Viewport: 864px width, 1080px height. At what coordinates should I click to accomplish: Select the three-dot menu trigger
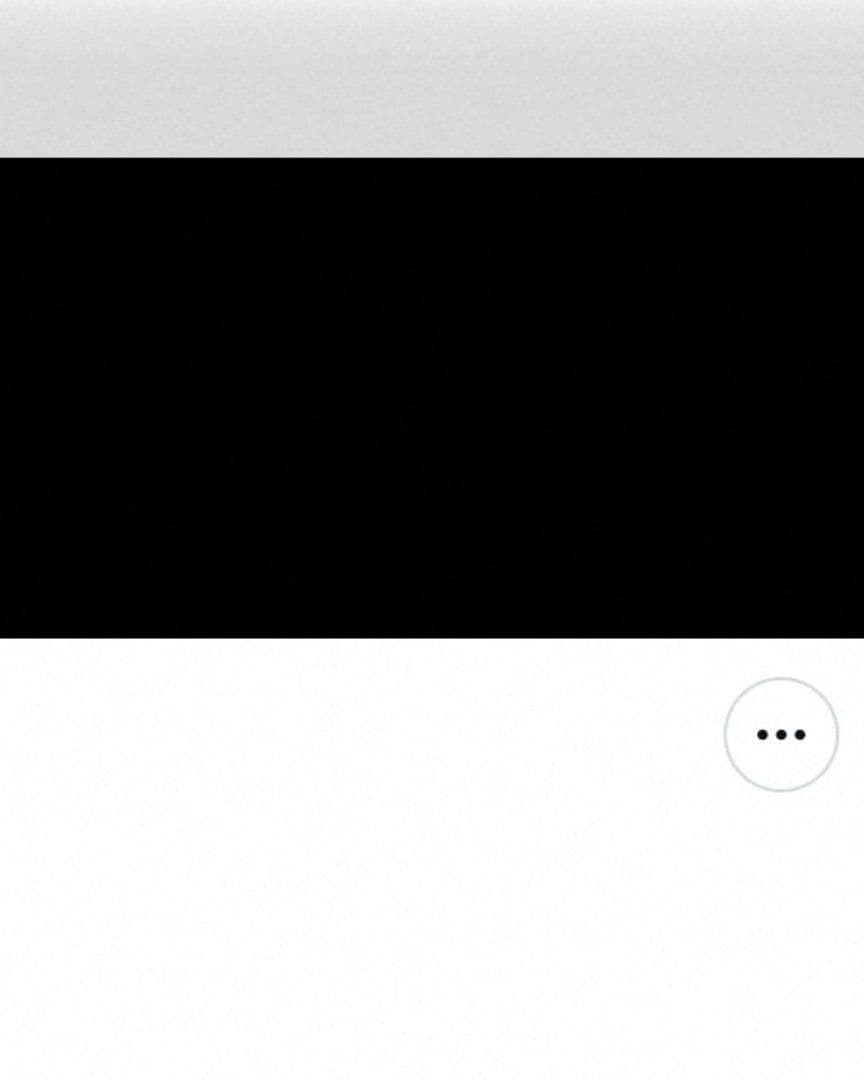[x=781, y=734]
